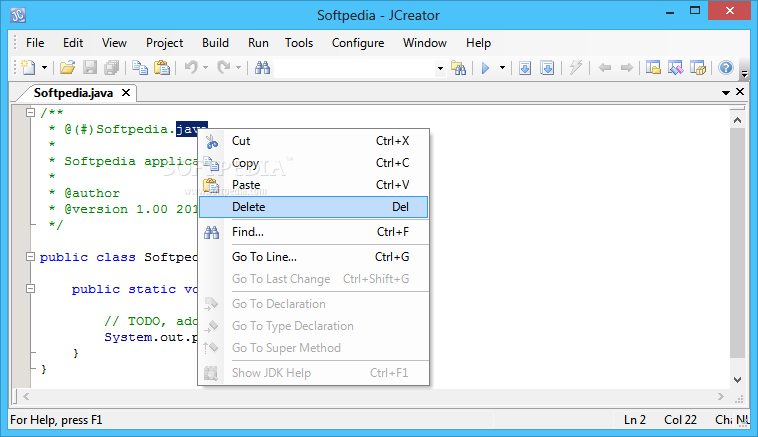
Task: Click the Class View panel icon
Action: [675, 68]
